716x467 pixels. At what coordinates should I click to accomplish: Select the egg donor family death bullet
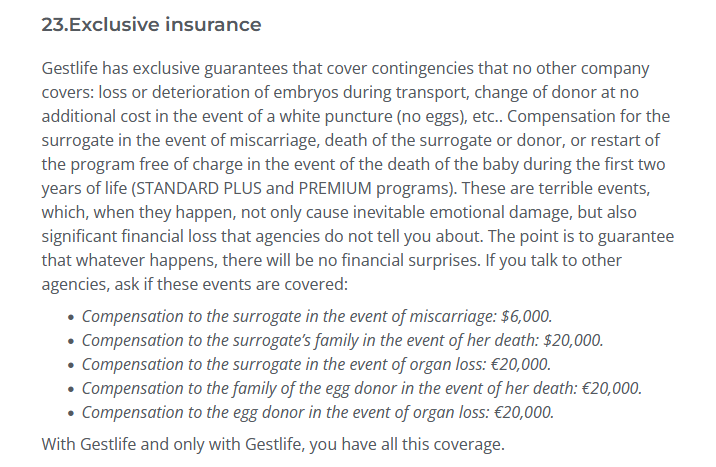(361, 387)
